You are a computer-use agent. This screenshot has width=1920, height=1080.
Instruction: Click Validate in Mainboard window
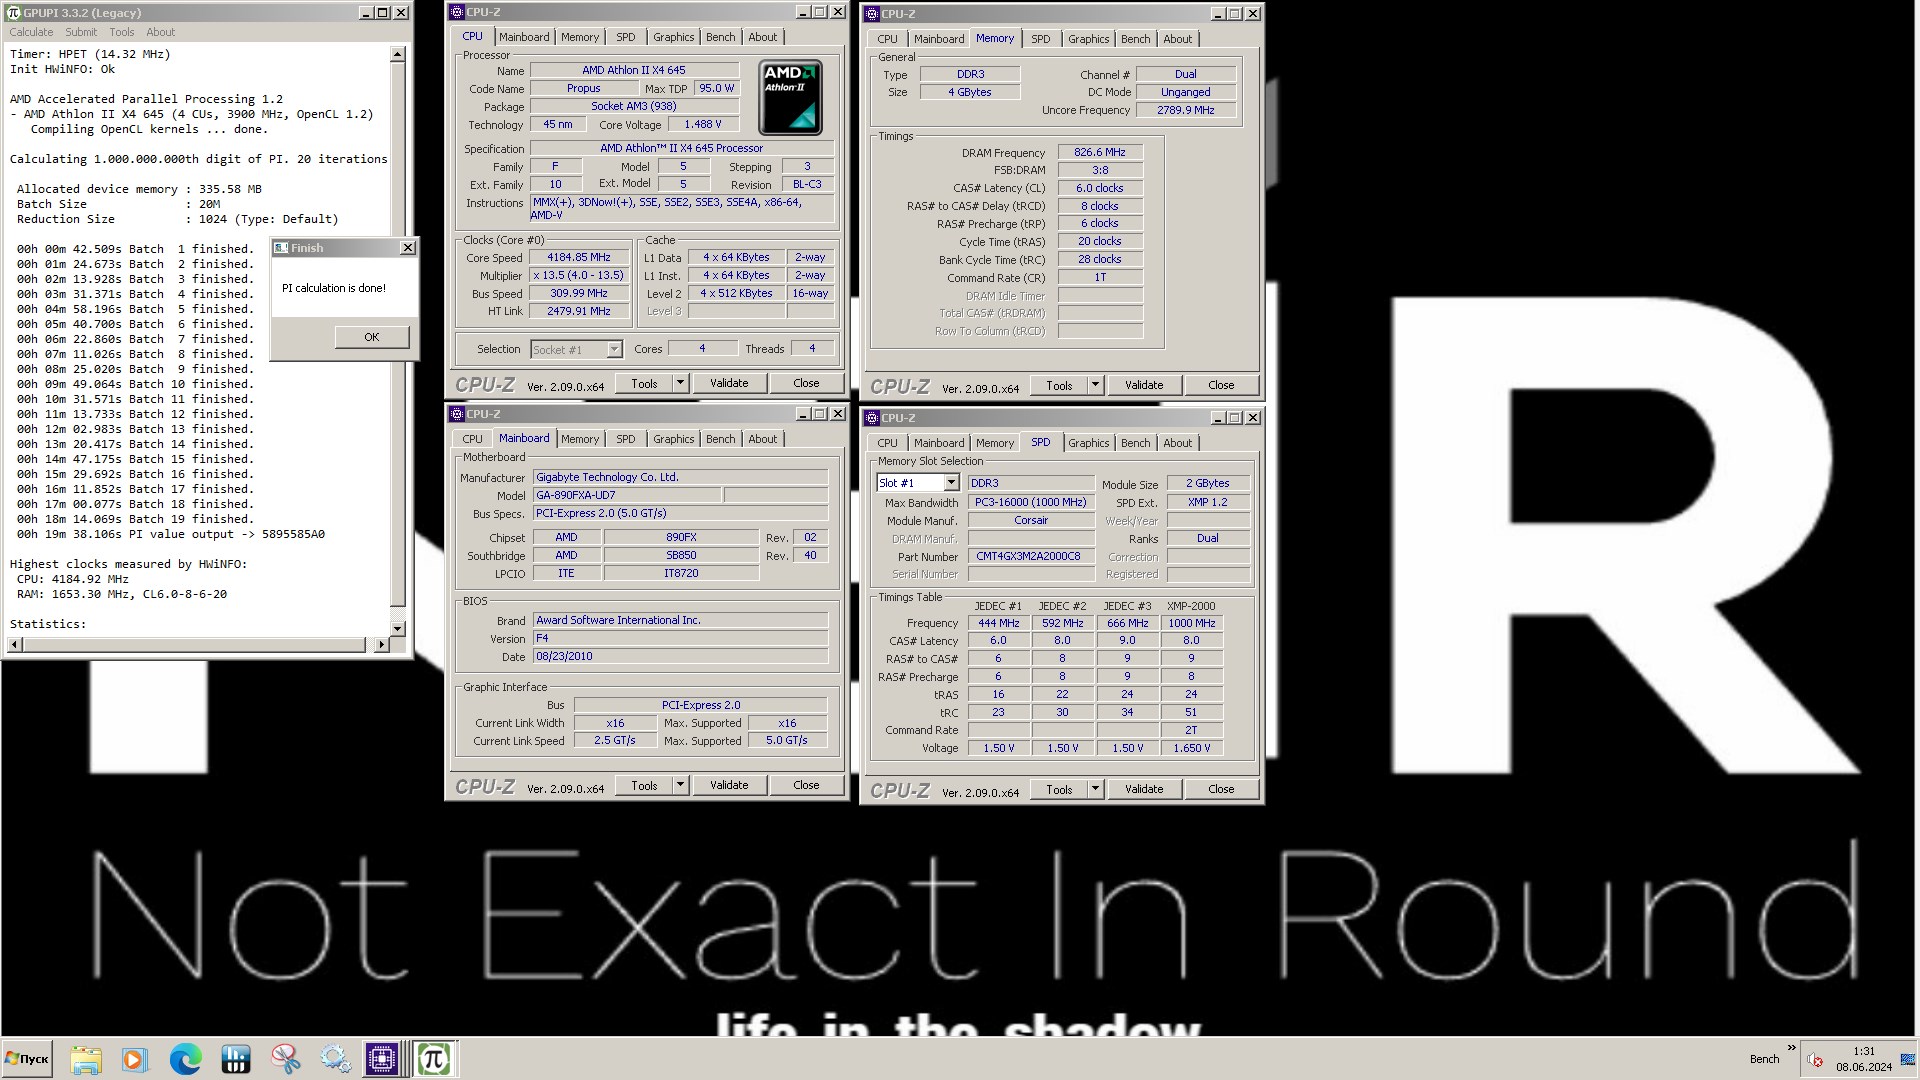(x=729, y=785)
